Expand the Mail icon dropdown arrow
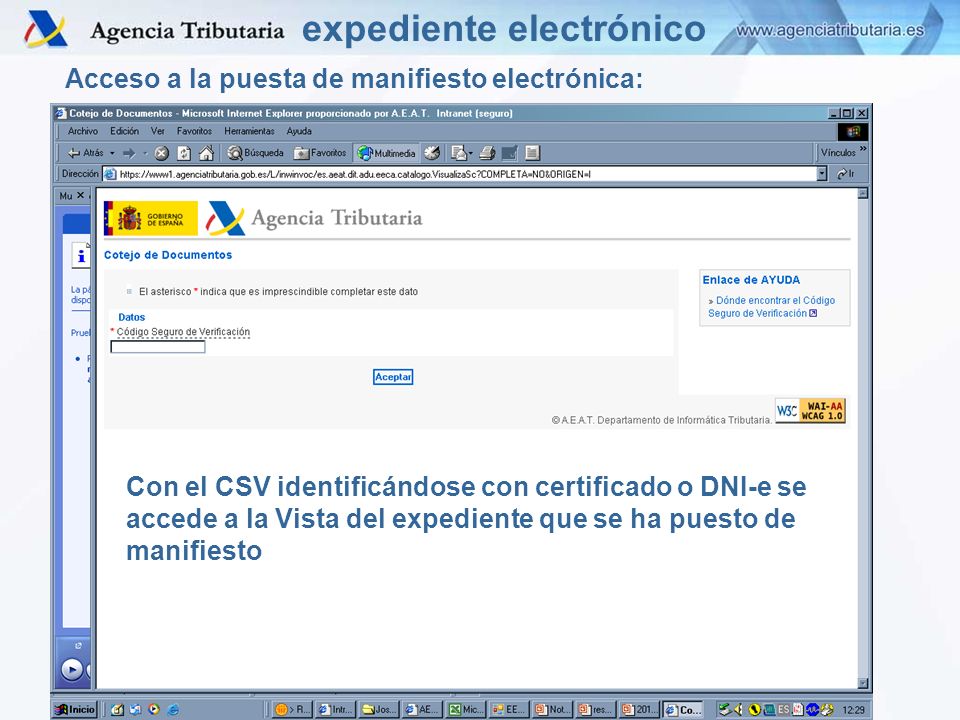Image resolution: width=960 pixels, height=720 pixels. [471, 153]
